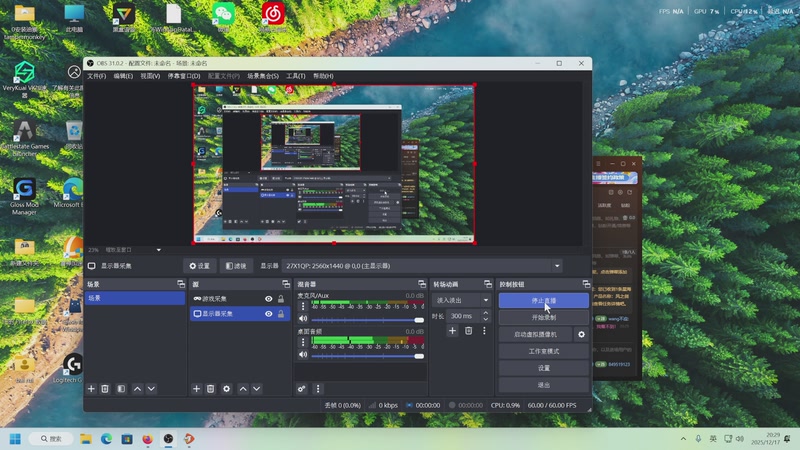800x450 pixels.
Task: Toggle lock on 显示器采集 source
Action: [x=281, y=314]
